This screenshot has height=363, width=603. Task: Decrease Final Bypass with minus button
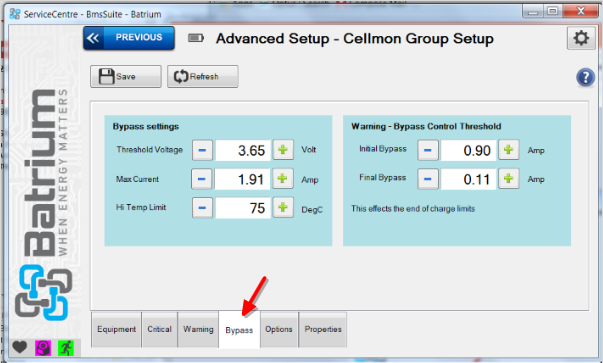coord(428,179)
